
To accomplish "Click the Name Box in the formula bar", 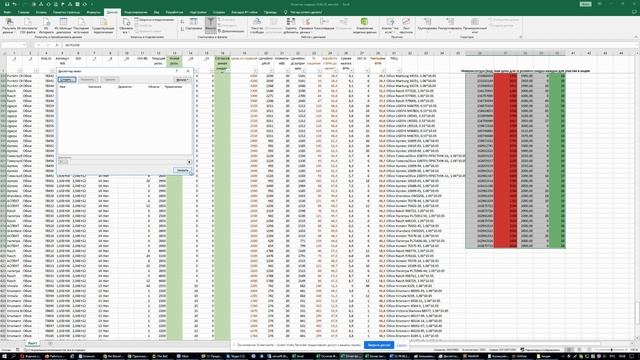I will 14,44.
